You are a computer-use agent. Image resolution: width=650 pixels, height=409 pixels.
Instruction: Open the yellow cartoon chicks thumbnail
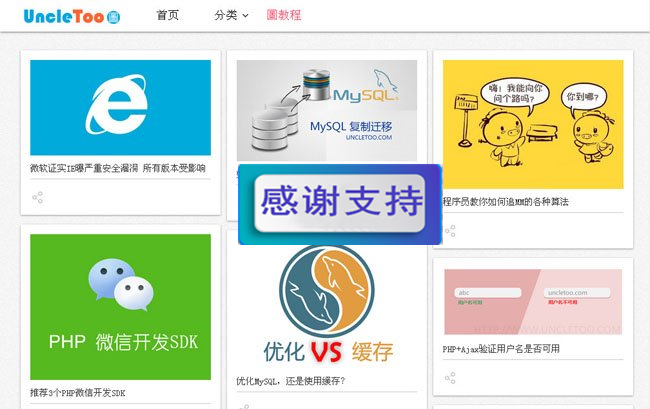pyautogui.click(x=533, y=124)
